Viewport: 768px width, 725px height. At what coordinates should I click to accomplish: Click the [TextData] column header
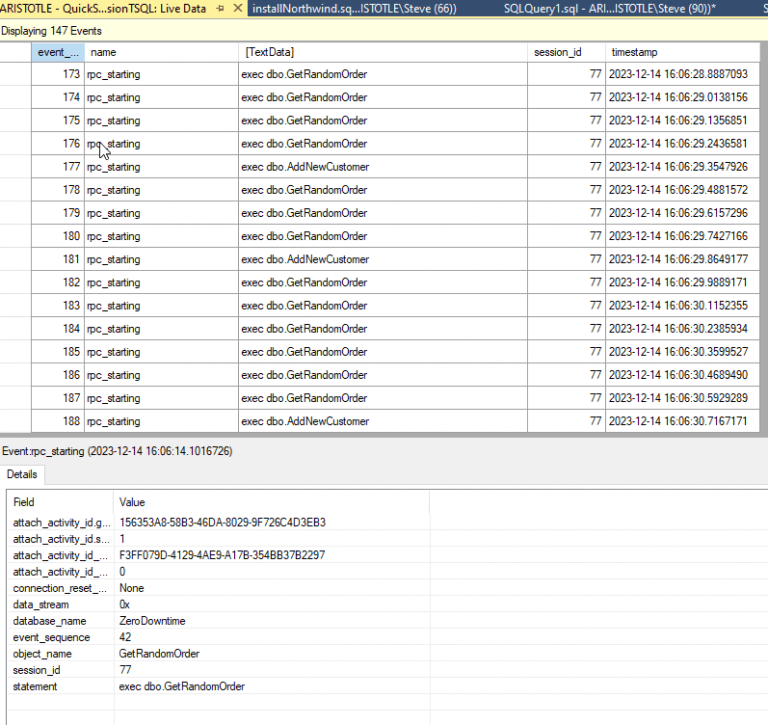point(383,52)
